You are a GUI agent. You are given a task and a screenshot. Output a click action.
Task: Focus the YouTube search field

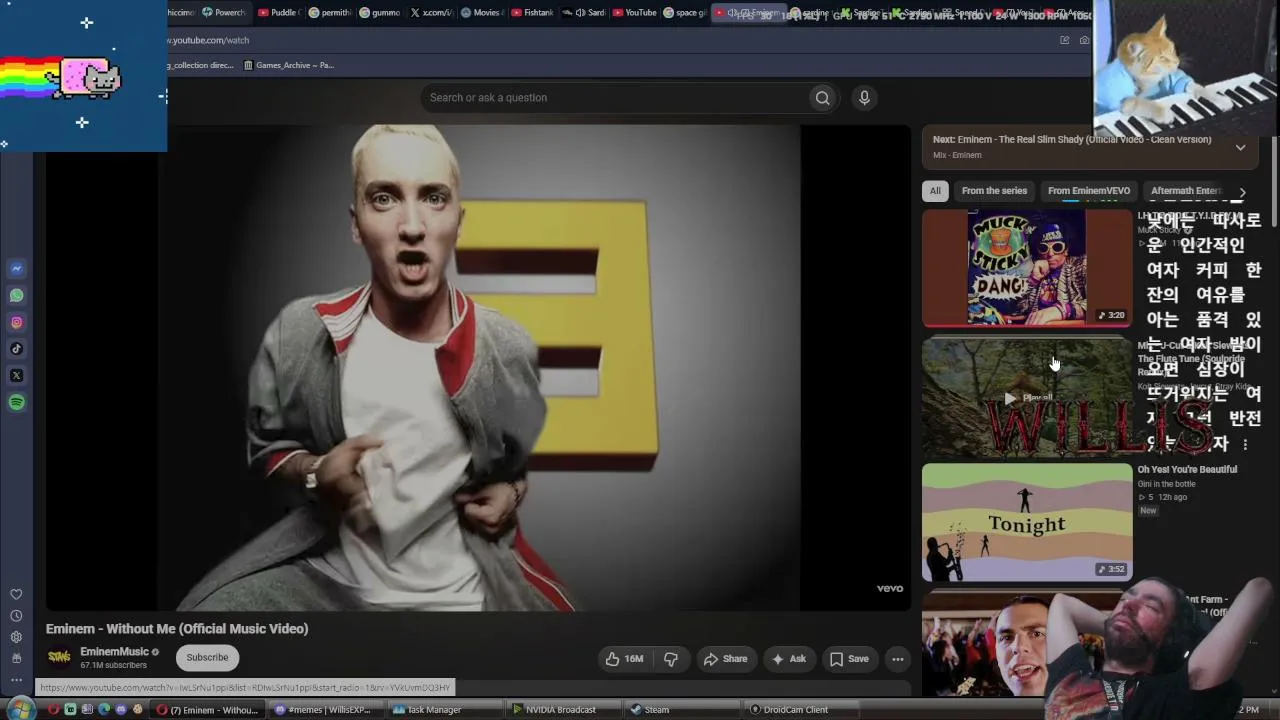click(614, 98)
